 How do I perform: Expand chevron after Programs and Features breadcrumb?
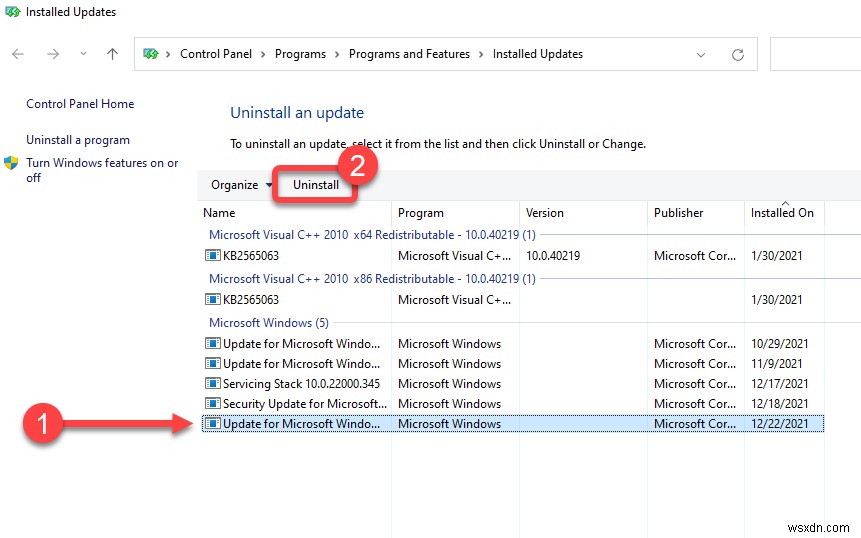481,54
